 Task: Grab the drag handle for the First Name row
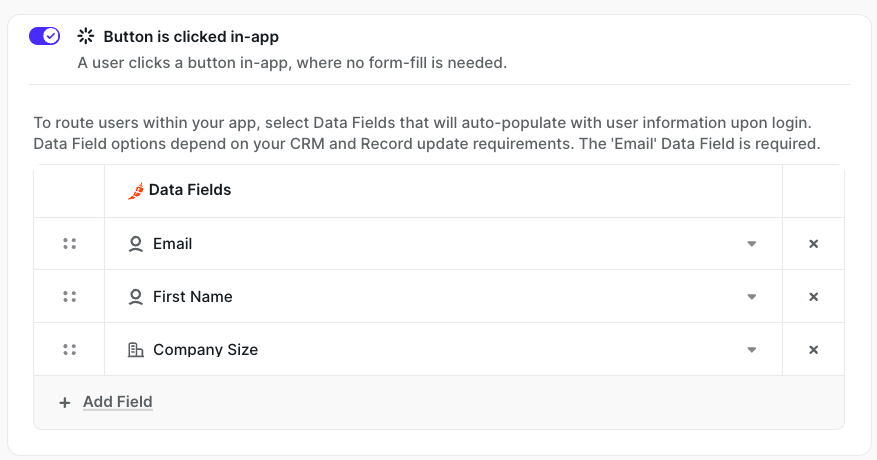pos(69,297)
